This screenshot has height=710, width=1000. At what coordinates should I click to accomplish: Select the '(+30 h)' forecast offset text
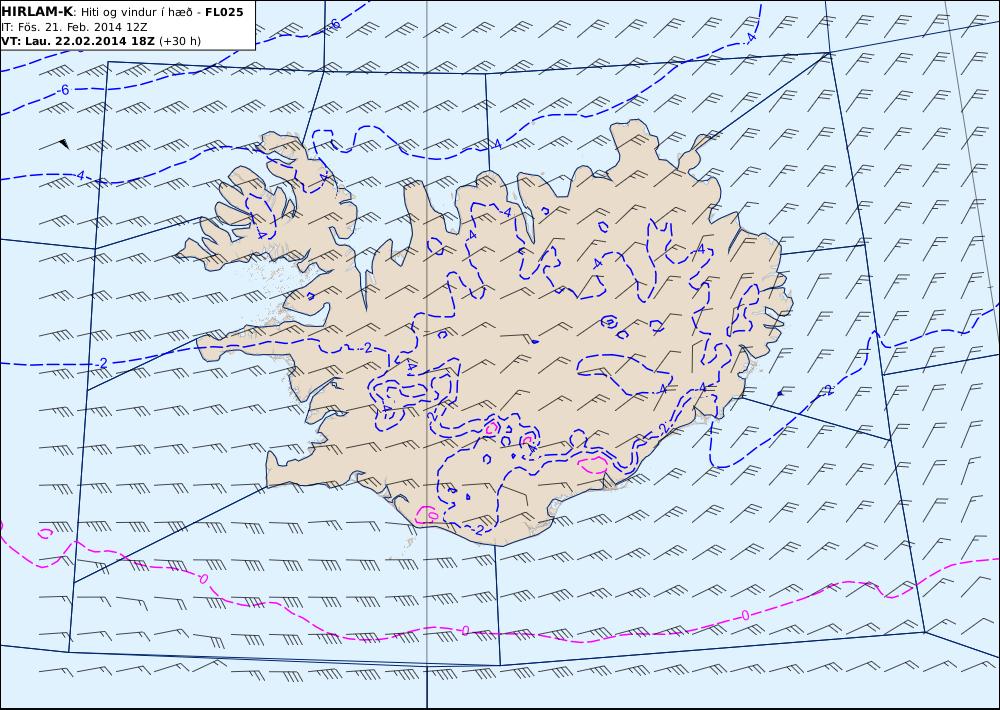[x=180, y=41]
